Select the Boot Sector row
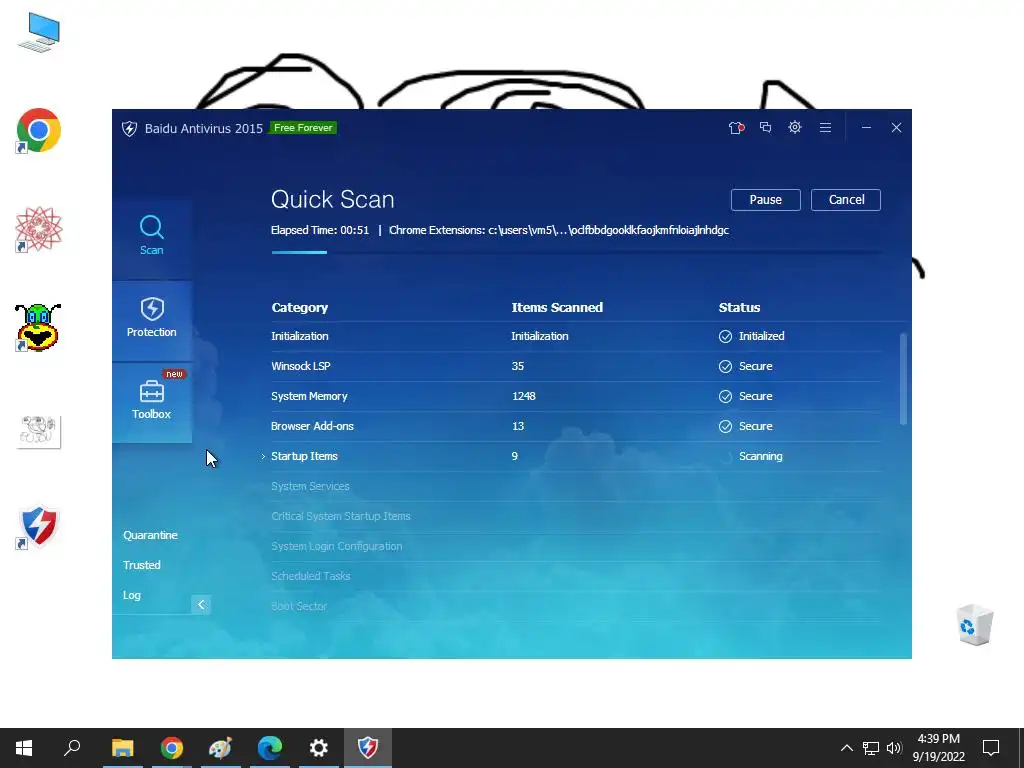The image size is (1024, 768). click(x=576, y=607)
